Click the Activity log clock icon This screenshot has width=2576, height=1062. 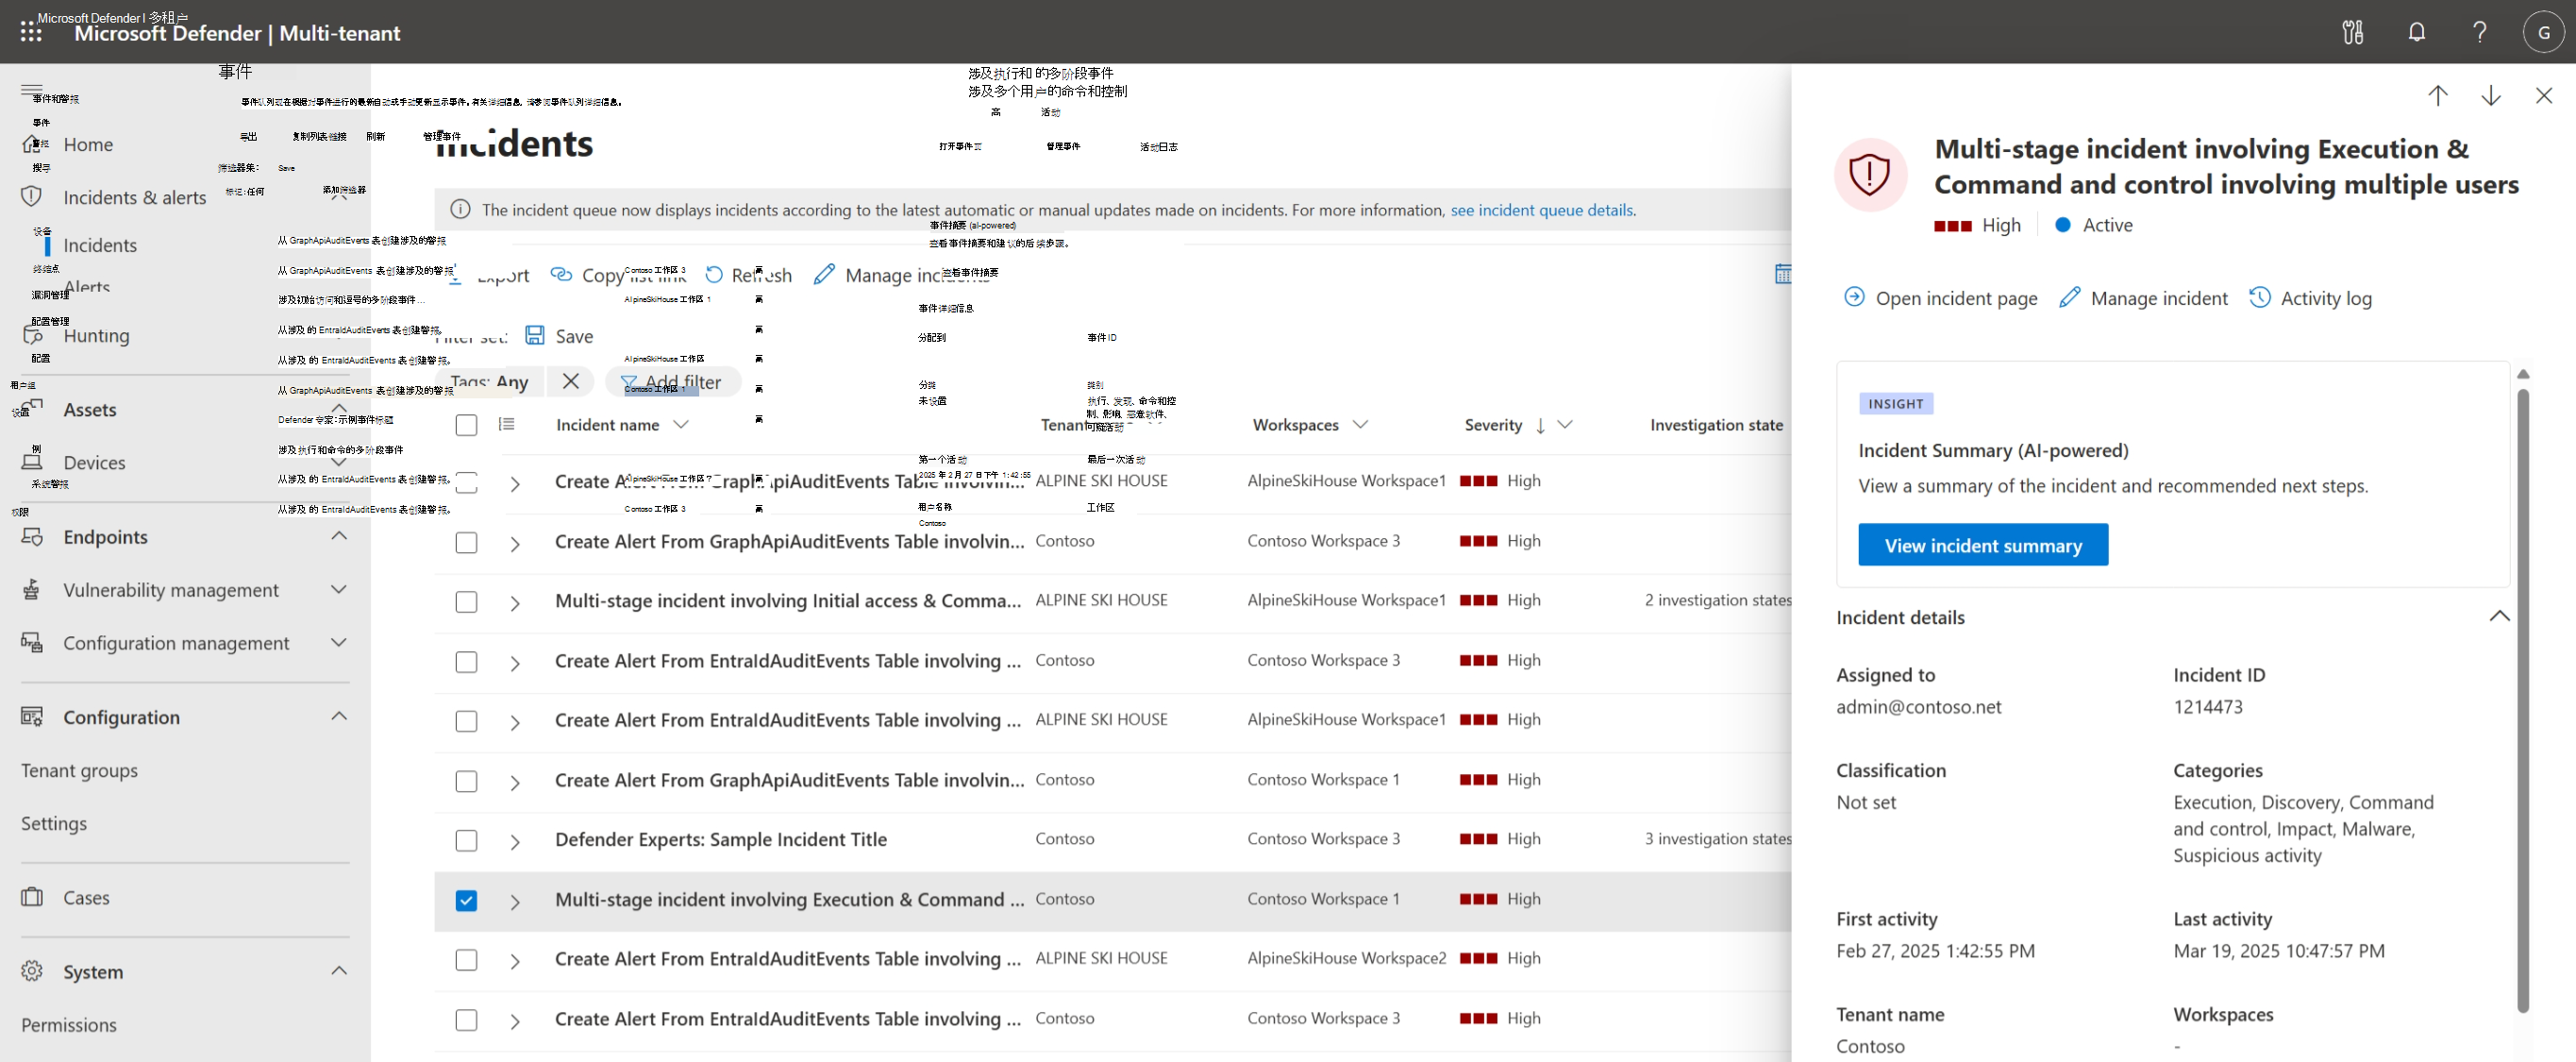pyautogui.click(x=2259, y=298)
